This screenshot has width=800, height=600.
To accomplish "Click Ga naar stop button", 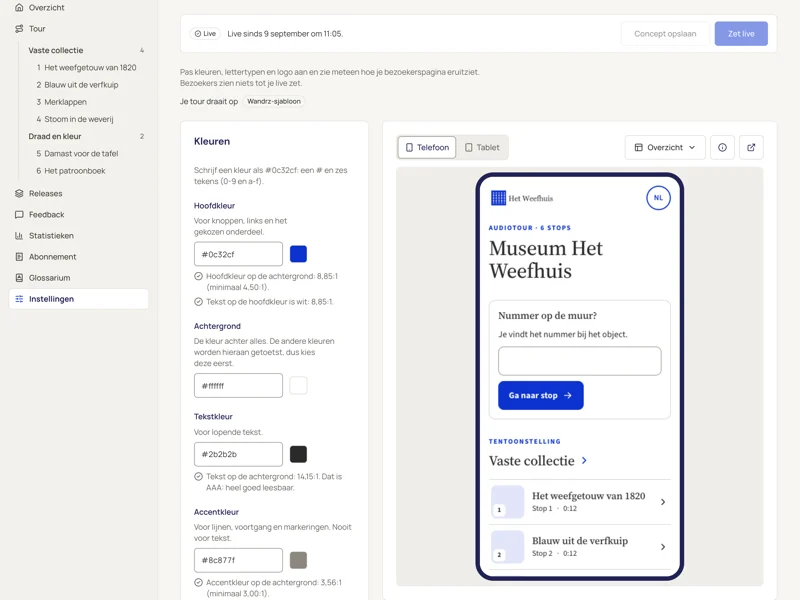I will pyautogui.click(x=541, y=395).
